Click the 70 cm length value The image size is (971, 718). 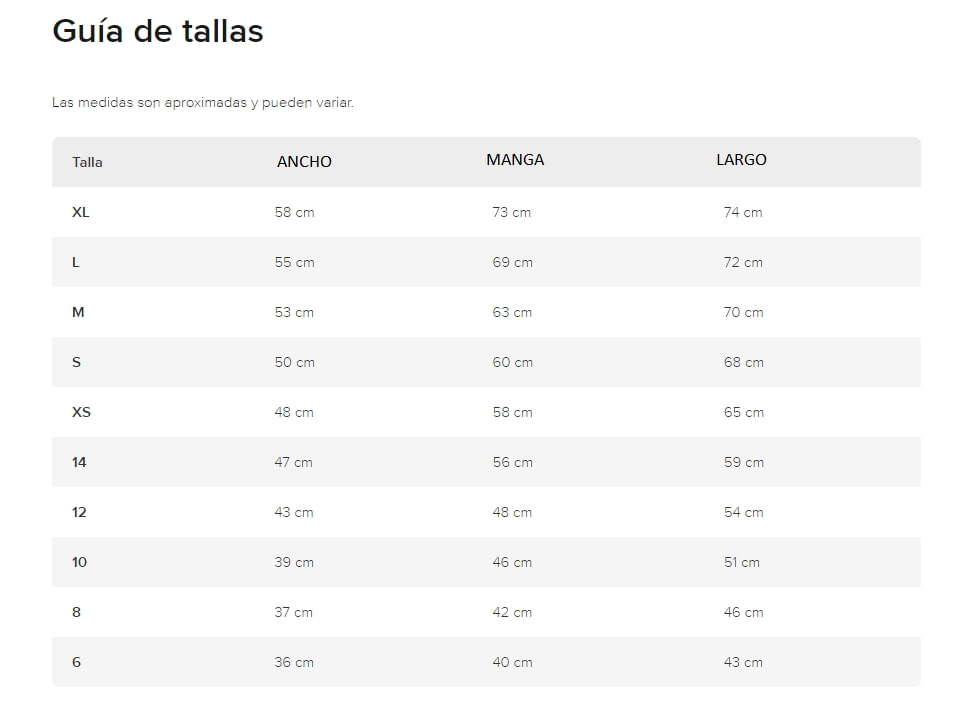[x=743, y=312]
